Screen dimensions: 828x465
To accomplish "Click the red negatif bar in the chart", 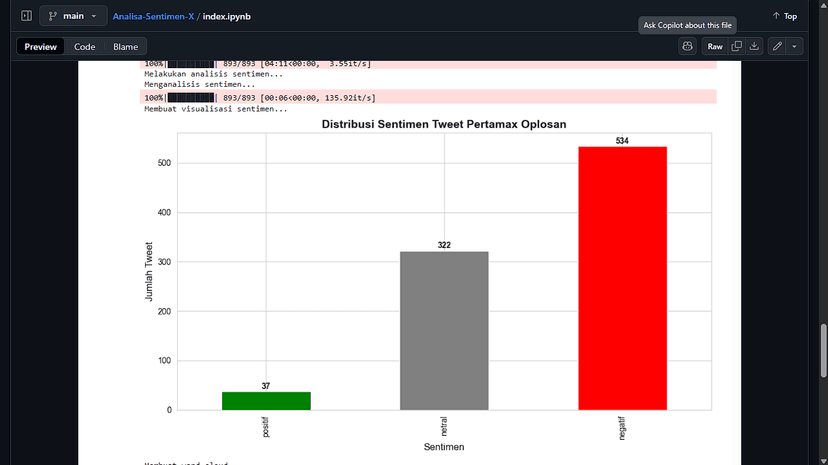I will [623, 278].
